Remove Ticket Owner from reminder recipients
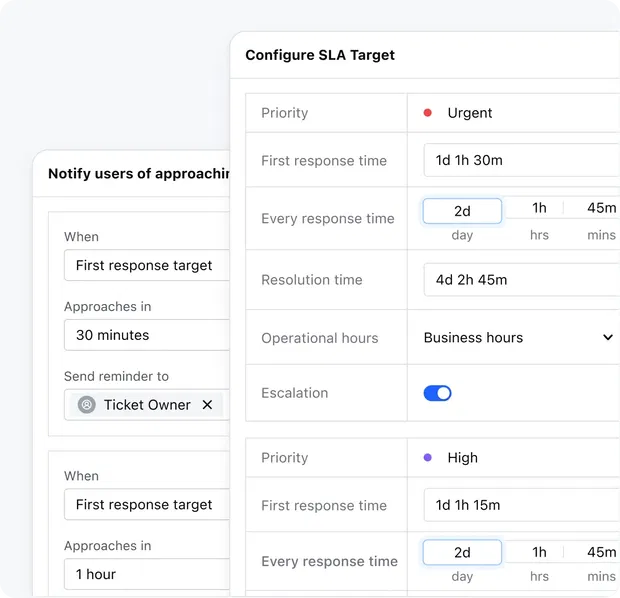The image size is (620, 598). click(207, 405)
